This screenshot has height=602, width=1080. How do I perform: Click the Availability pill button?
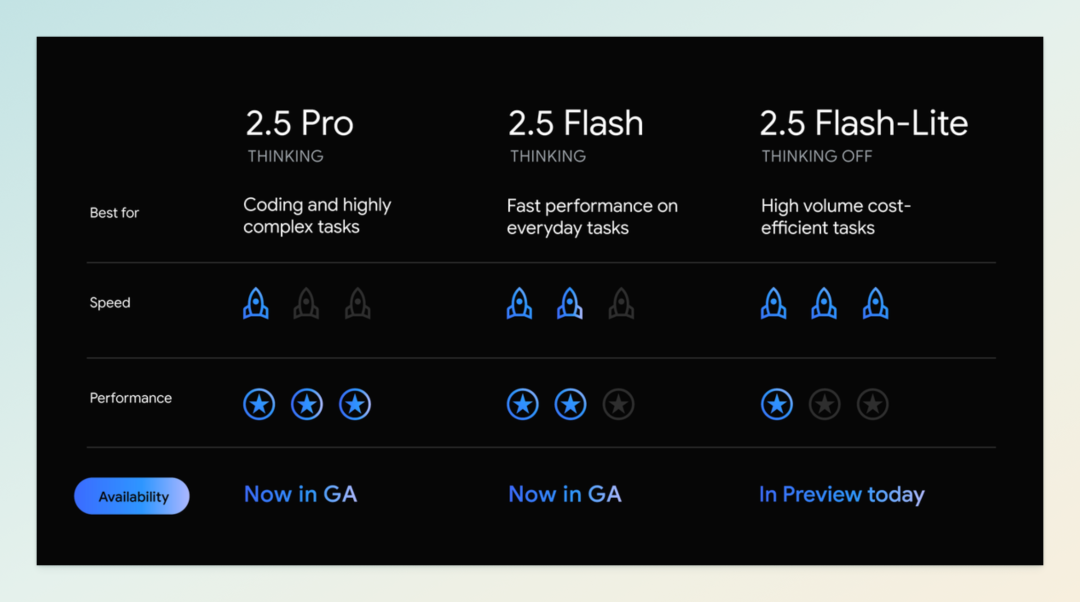tap(132, 496)
